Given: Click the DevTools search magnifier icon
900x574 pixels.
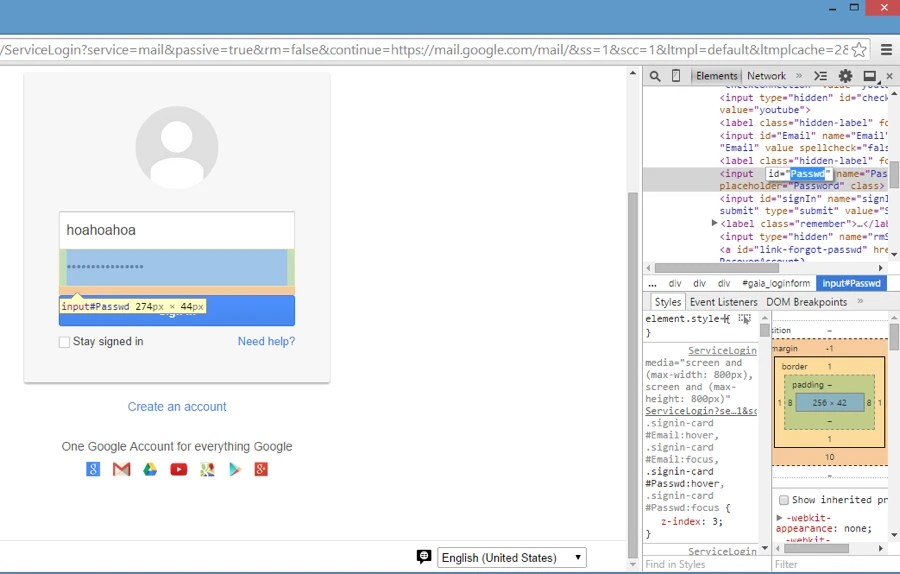Looking at the screenshot, I should 655,76.
